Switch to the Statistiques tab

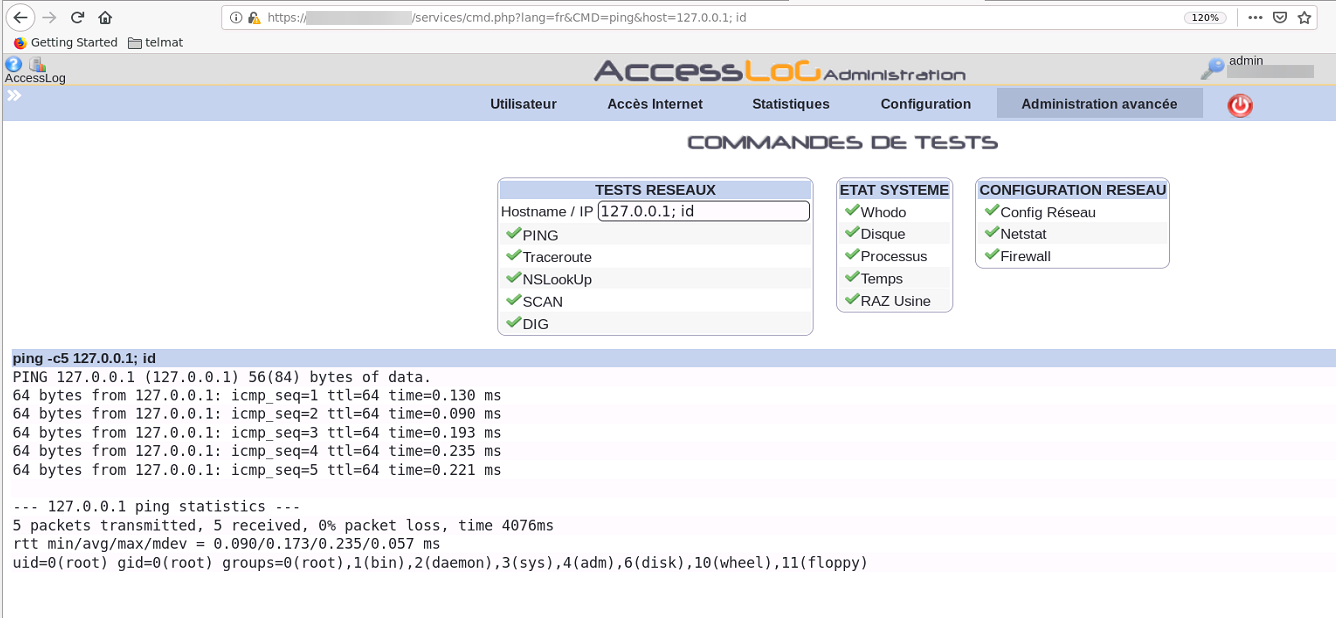tap(790, 103)
